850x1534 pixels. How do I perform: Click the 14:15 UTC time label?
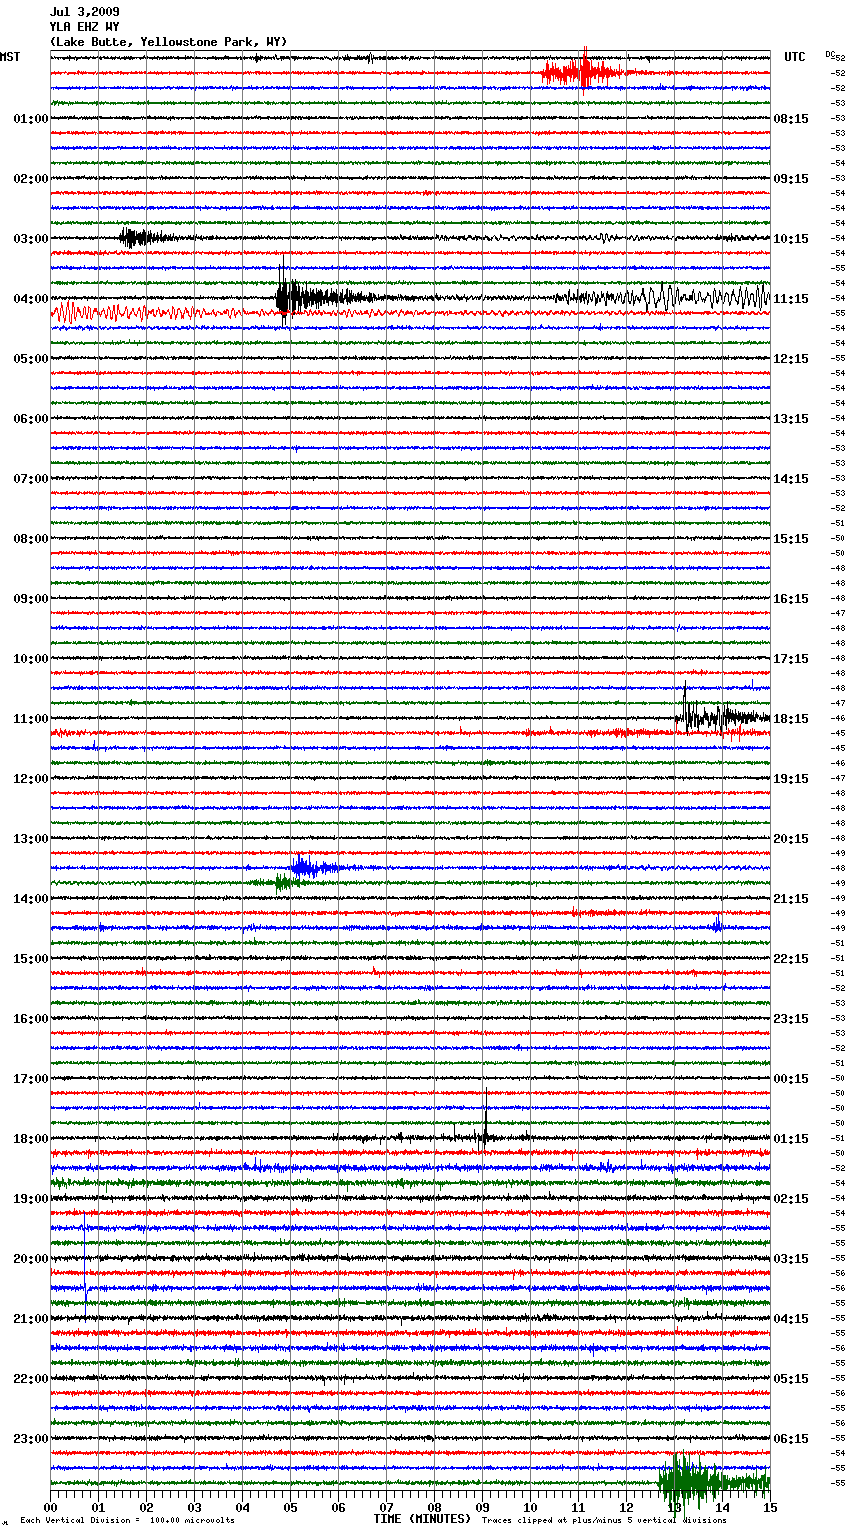(x=791, y=479)
